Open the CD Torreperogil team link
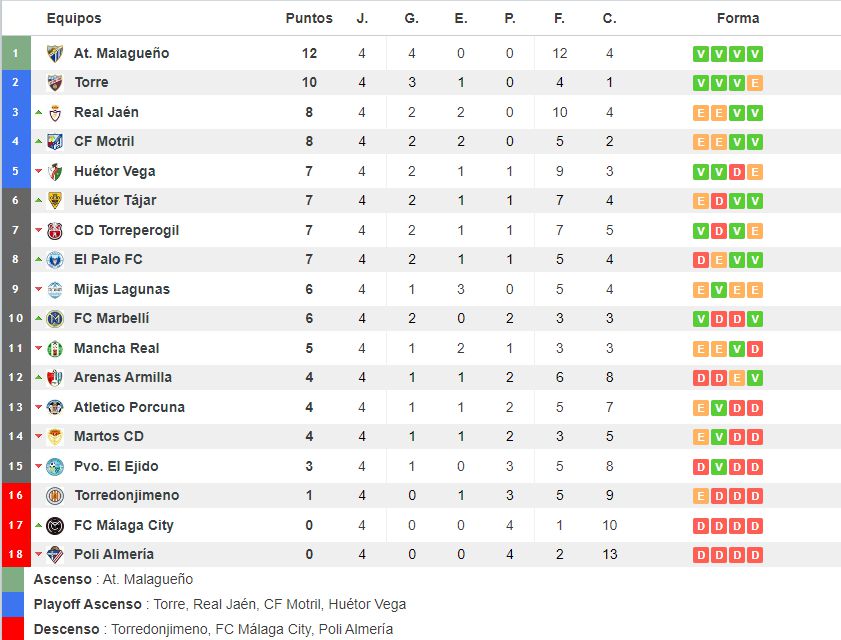 pyautogui.click(x=127, y=231)
